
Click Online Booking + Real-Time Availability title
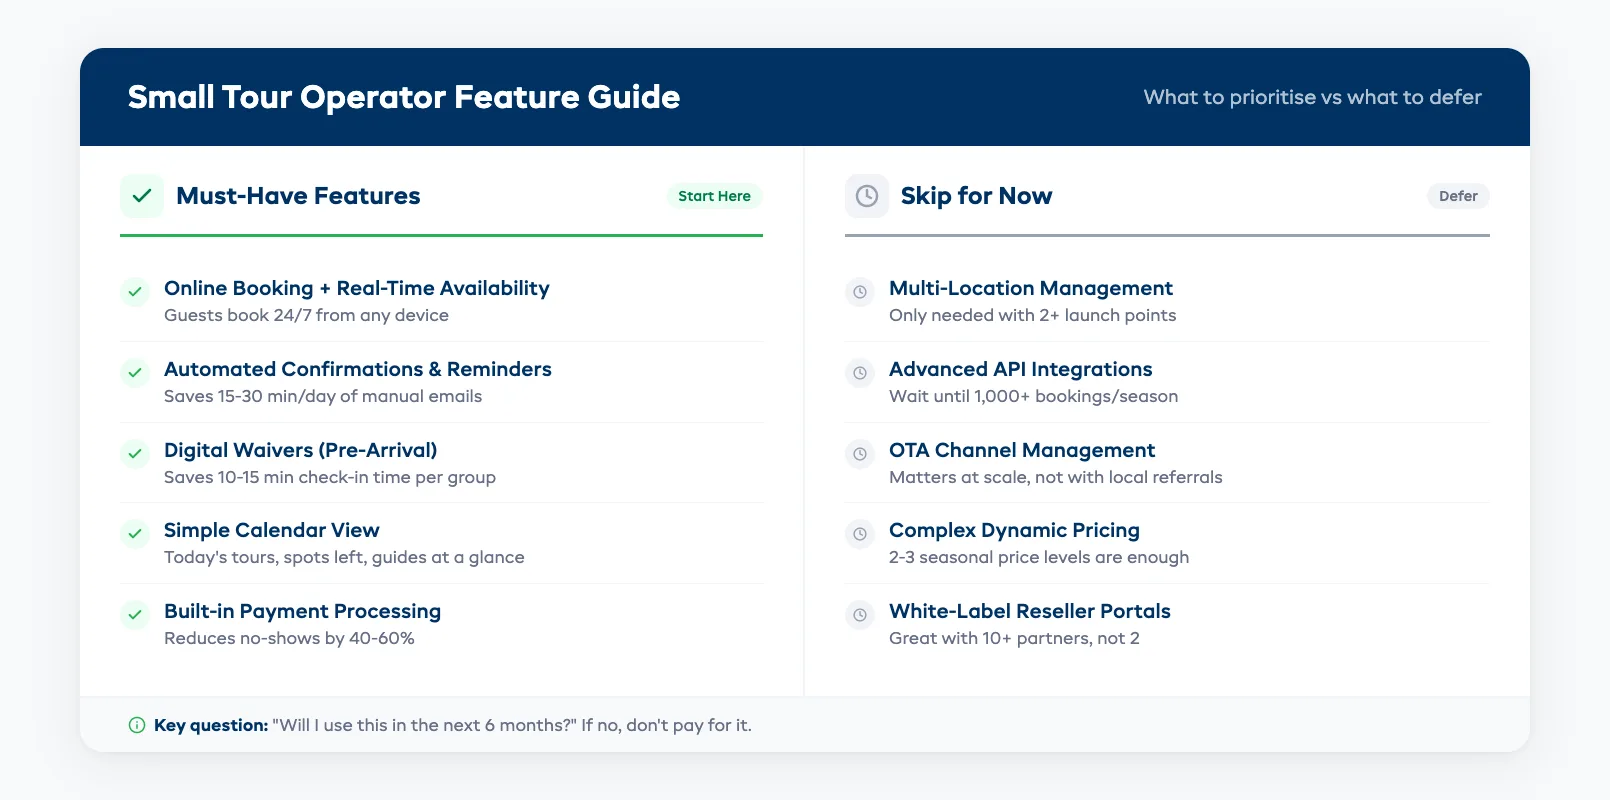(357, 288)
